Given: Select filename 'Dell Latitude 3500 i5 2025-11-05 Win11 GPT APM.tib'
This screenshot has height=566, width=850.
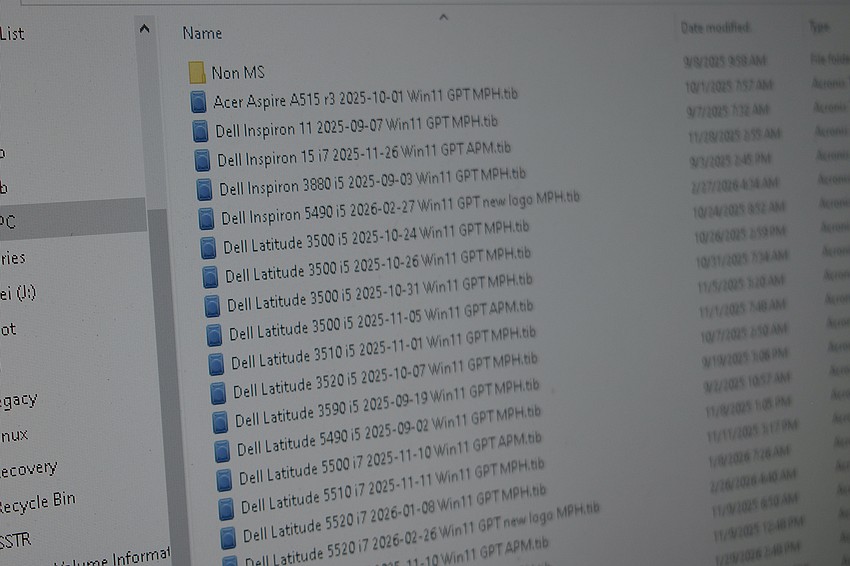Looking at the screenshot, I should (x=381, y=320).
